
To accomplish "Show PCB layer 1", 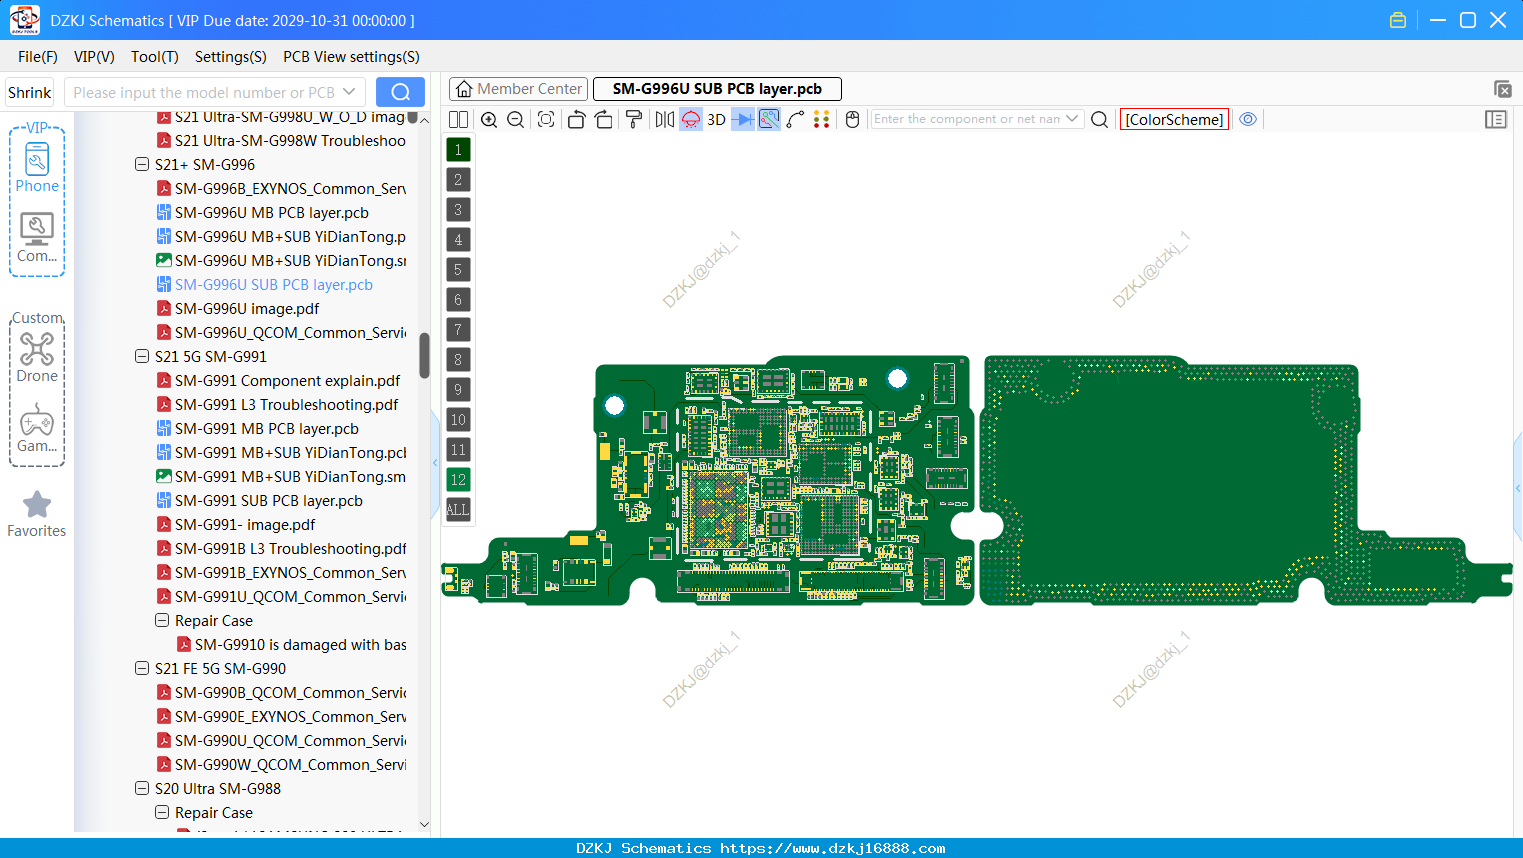I will pos(458,149).
